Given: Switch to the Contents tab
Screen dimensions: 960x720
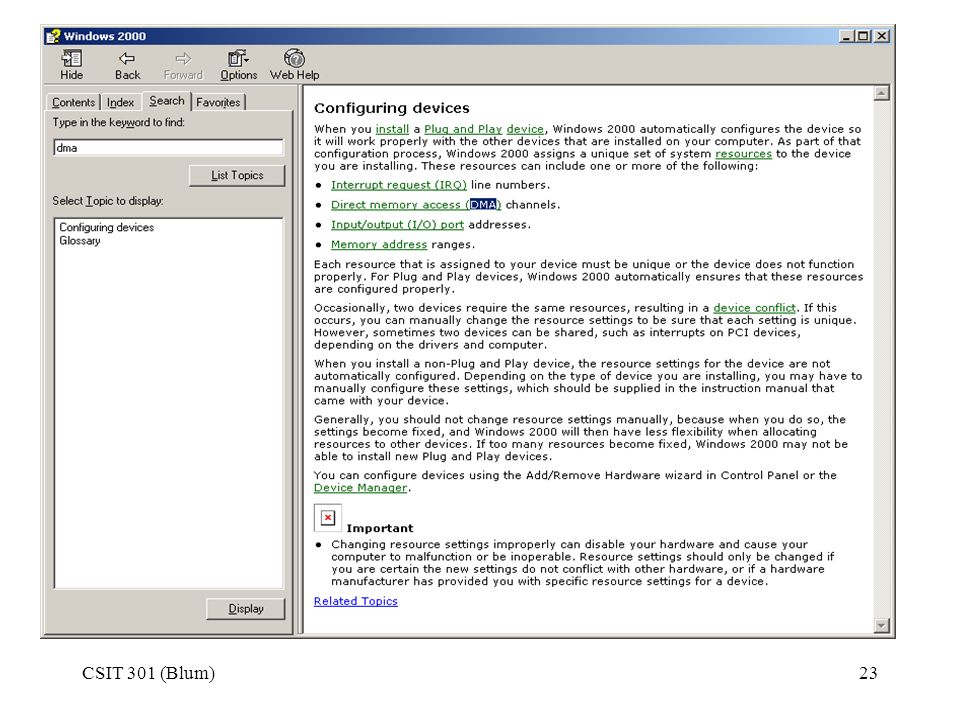Looking at the screenshot, I should [x=73, y=102].
